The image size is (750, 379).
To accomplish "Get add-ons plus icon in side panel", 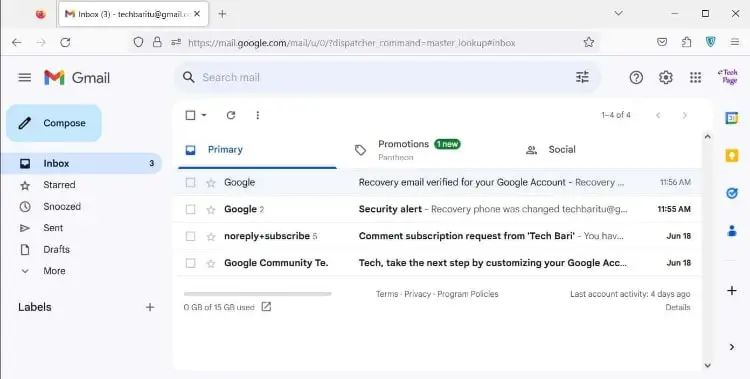I will (731, 290).
